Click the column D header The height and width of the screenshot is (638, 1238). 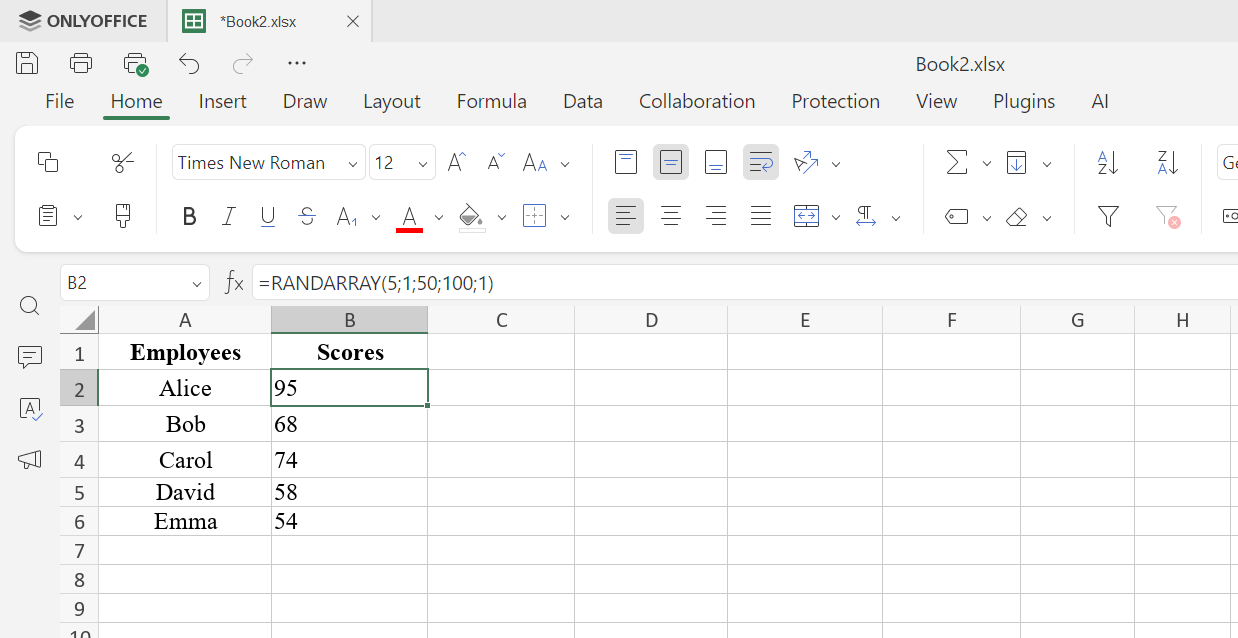(x=651, y=320)
